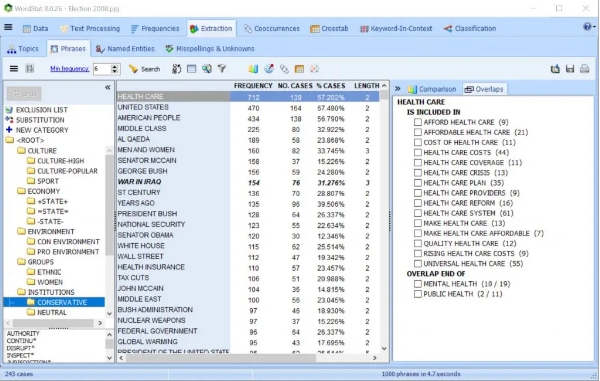Check HEALTH CARE SYSTEM (61)
Viewport: 600px width, 381px height.
tap(418, 213)
